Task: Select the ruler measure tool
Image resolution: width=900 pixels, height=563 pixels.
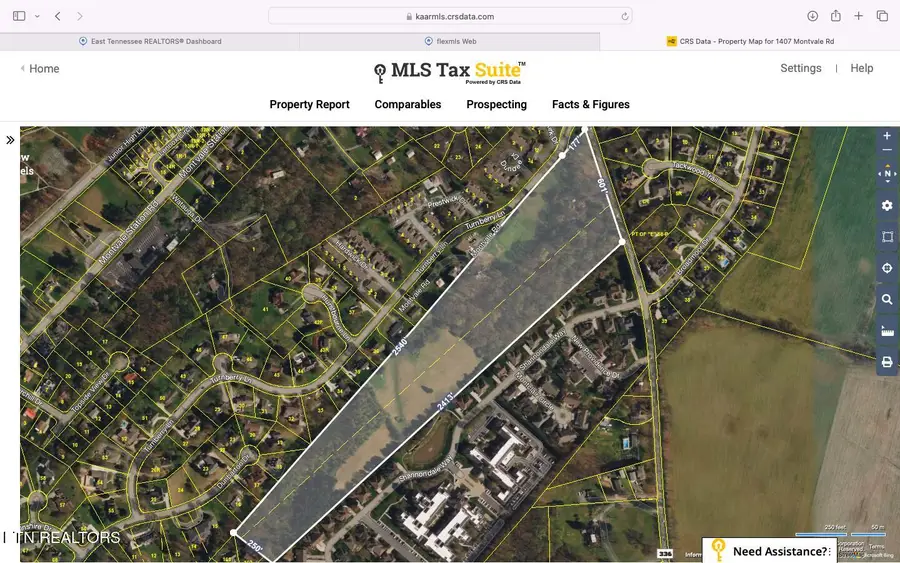Action: point(886,331)
